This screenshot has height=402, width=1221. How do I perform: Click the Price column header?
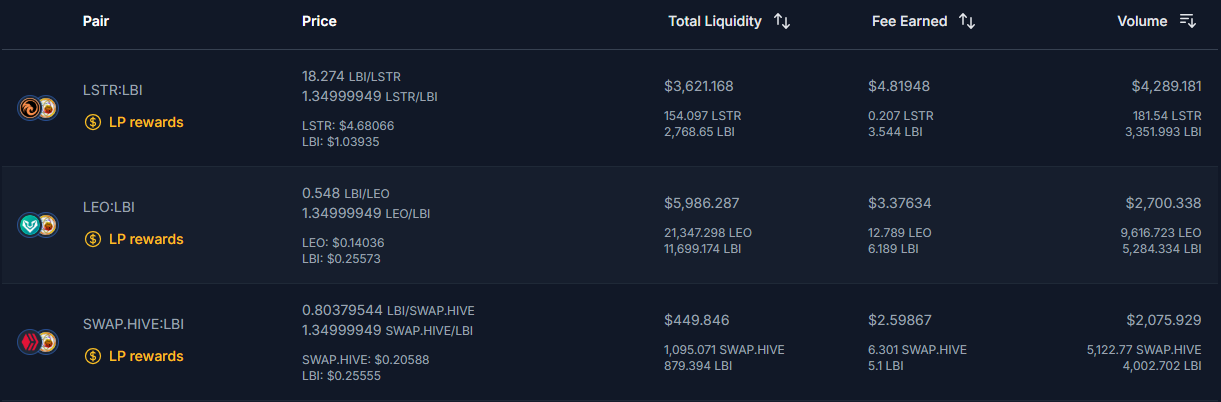pyautogui.click(x=319, y=21)
